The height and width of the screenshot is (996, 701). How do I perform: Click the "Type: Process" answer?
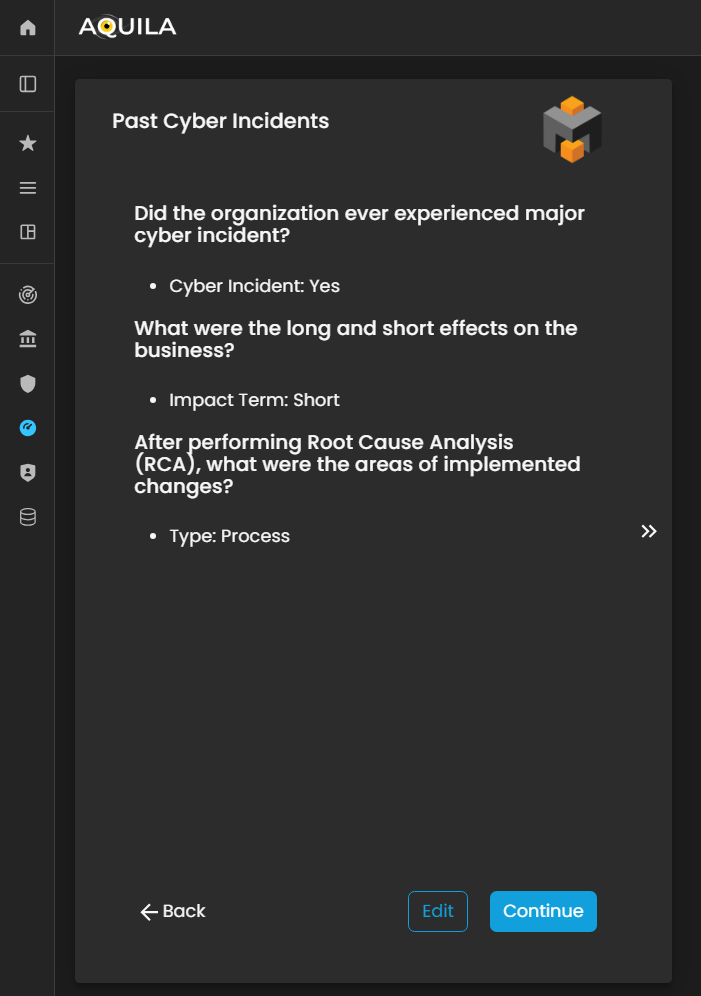(x=229, y=536)
